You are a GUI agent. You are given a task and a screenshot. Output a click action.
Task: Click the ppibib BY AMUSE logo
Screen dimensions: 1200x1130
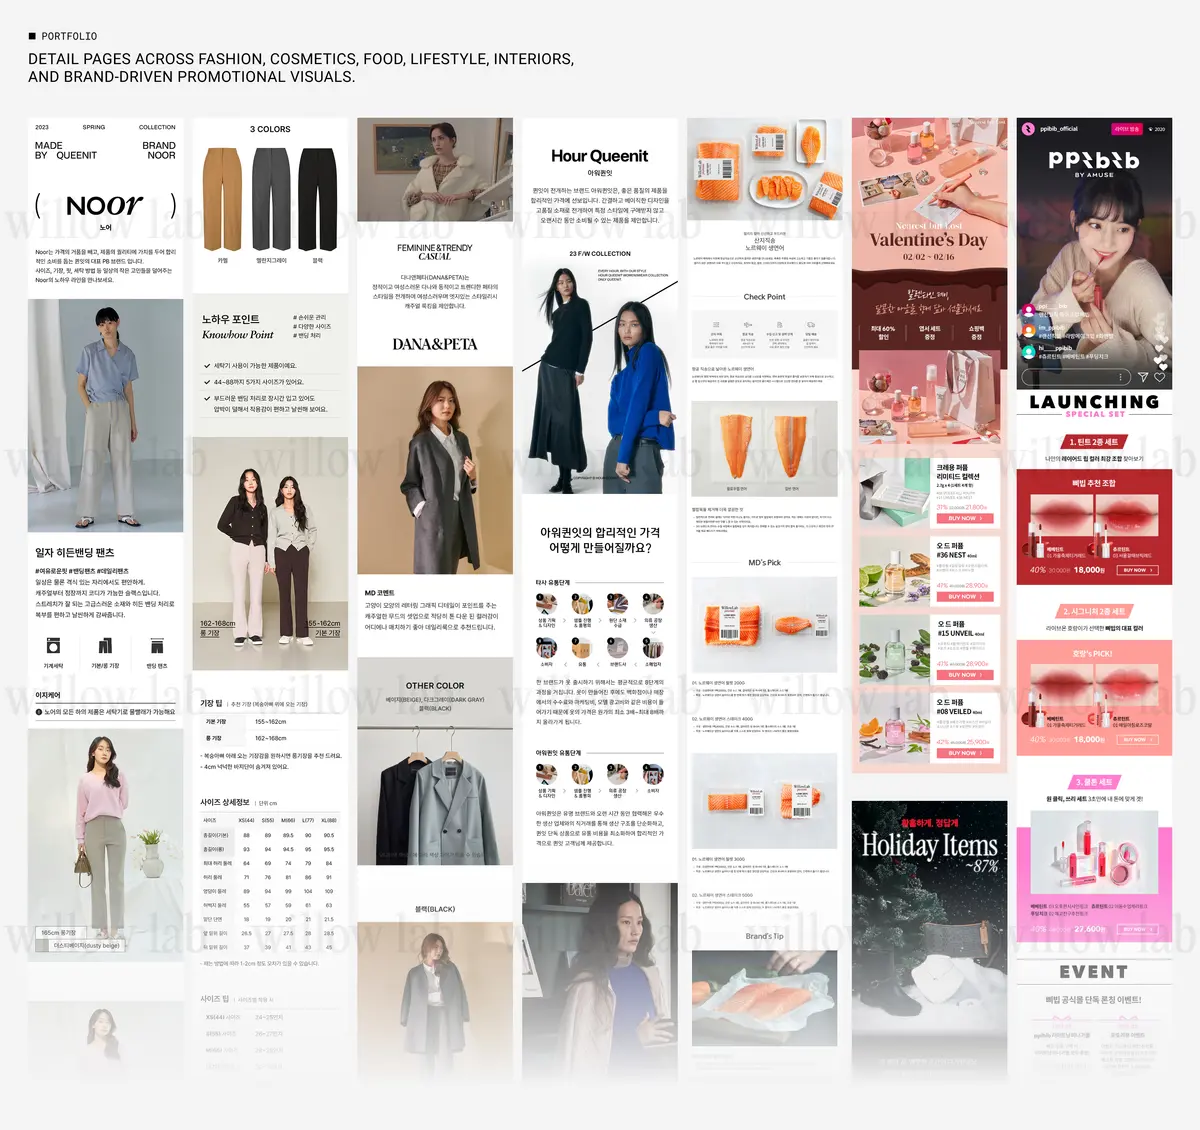click(1094, 163)
